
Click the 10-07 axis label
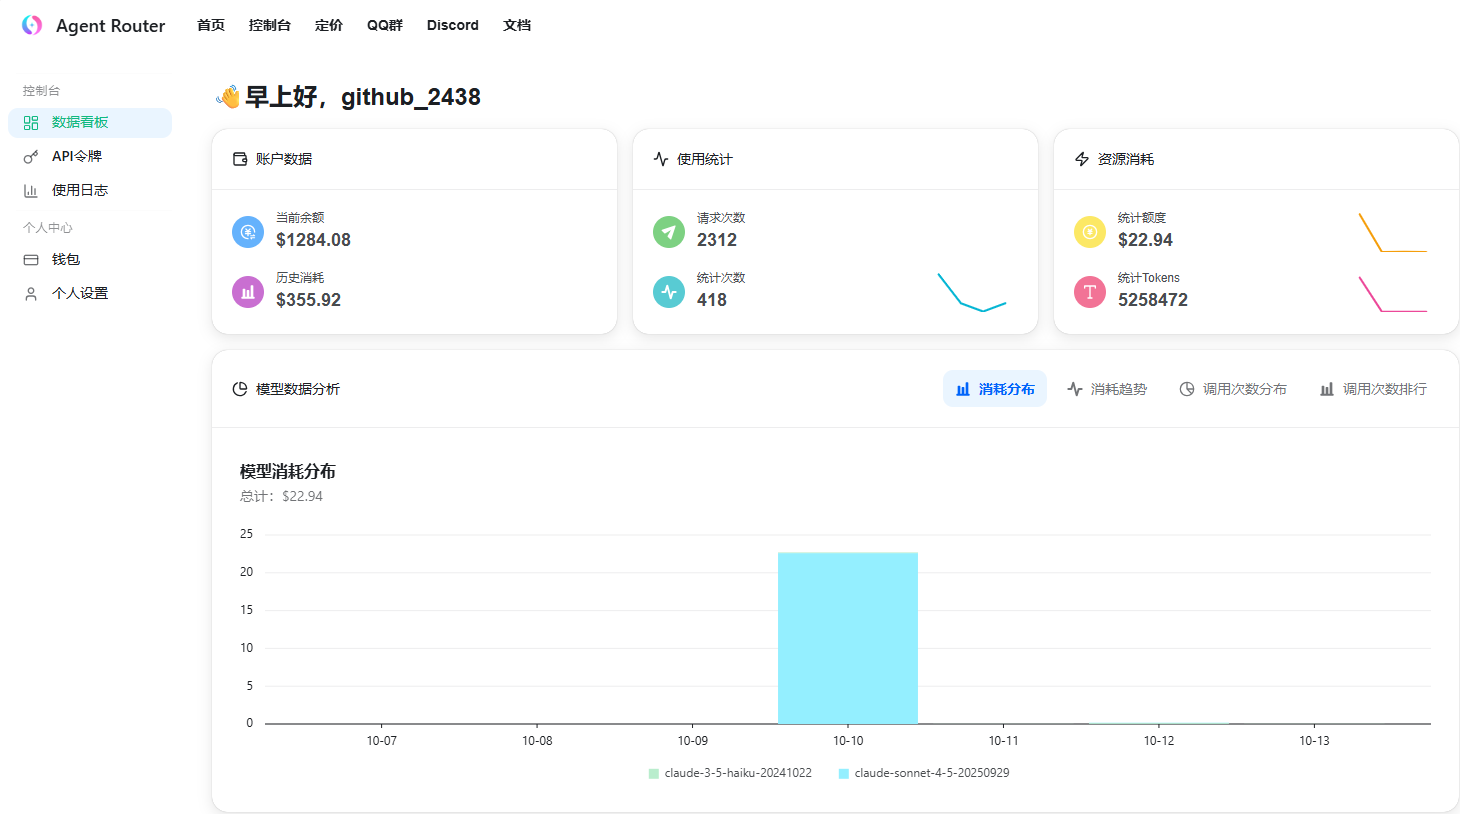tap(382, 741)
